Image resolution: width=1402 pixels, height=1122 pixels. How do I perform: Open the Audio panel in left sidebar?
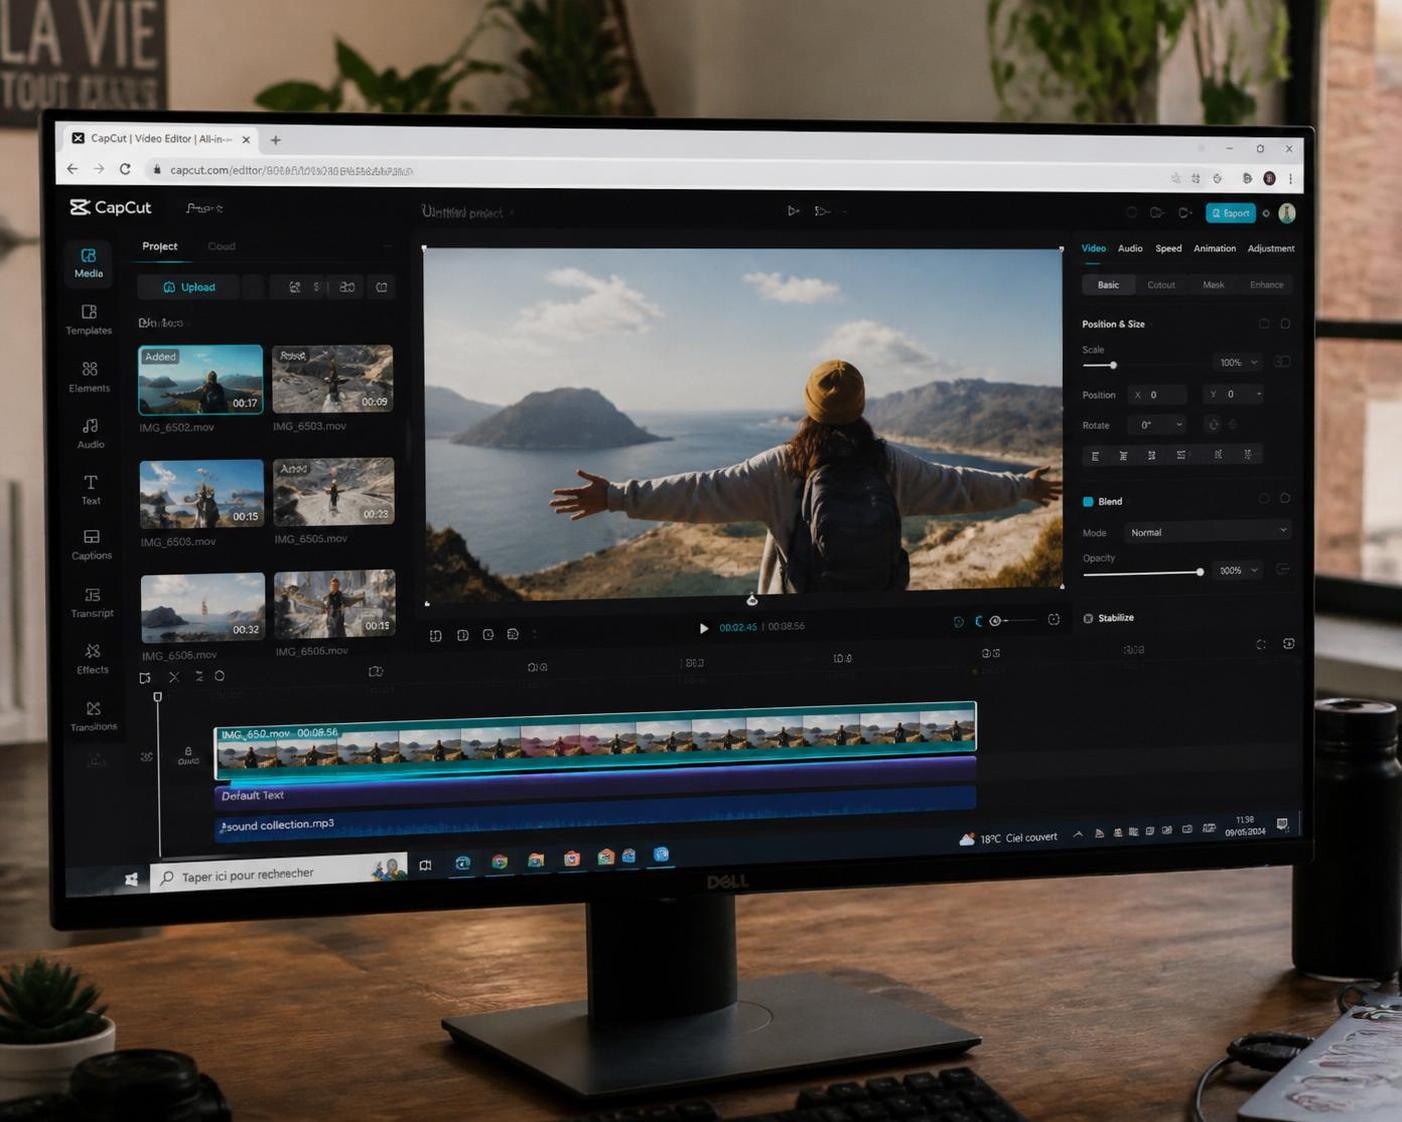click(x=90, y=433)
